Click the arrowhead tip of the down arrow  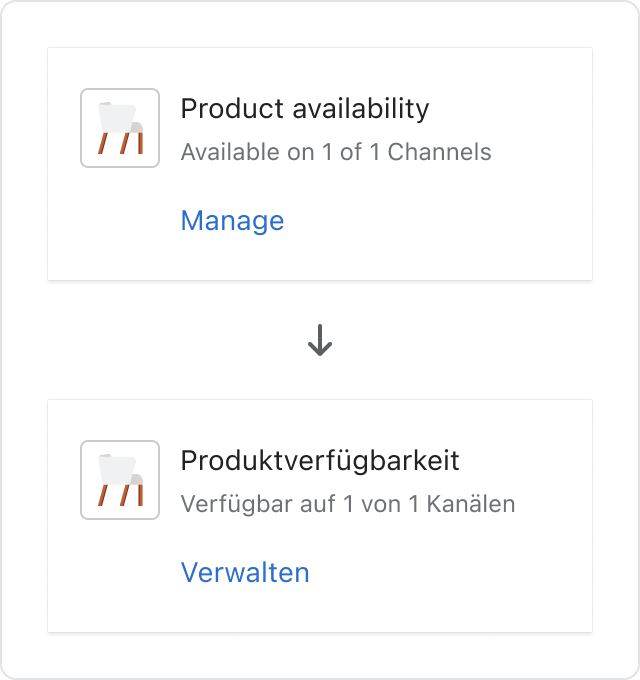320,352
